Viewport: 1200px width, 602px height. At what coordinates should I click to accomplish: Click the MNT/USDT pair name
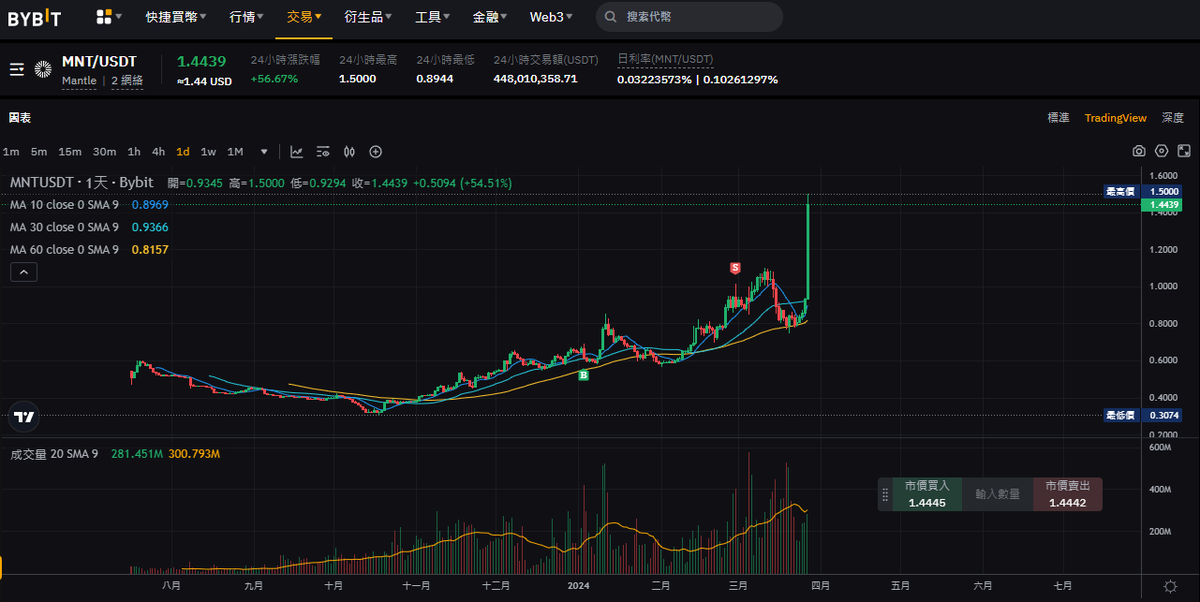click(x=99, y=61)
